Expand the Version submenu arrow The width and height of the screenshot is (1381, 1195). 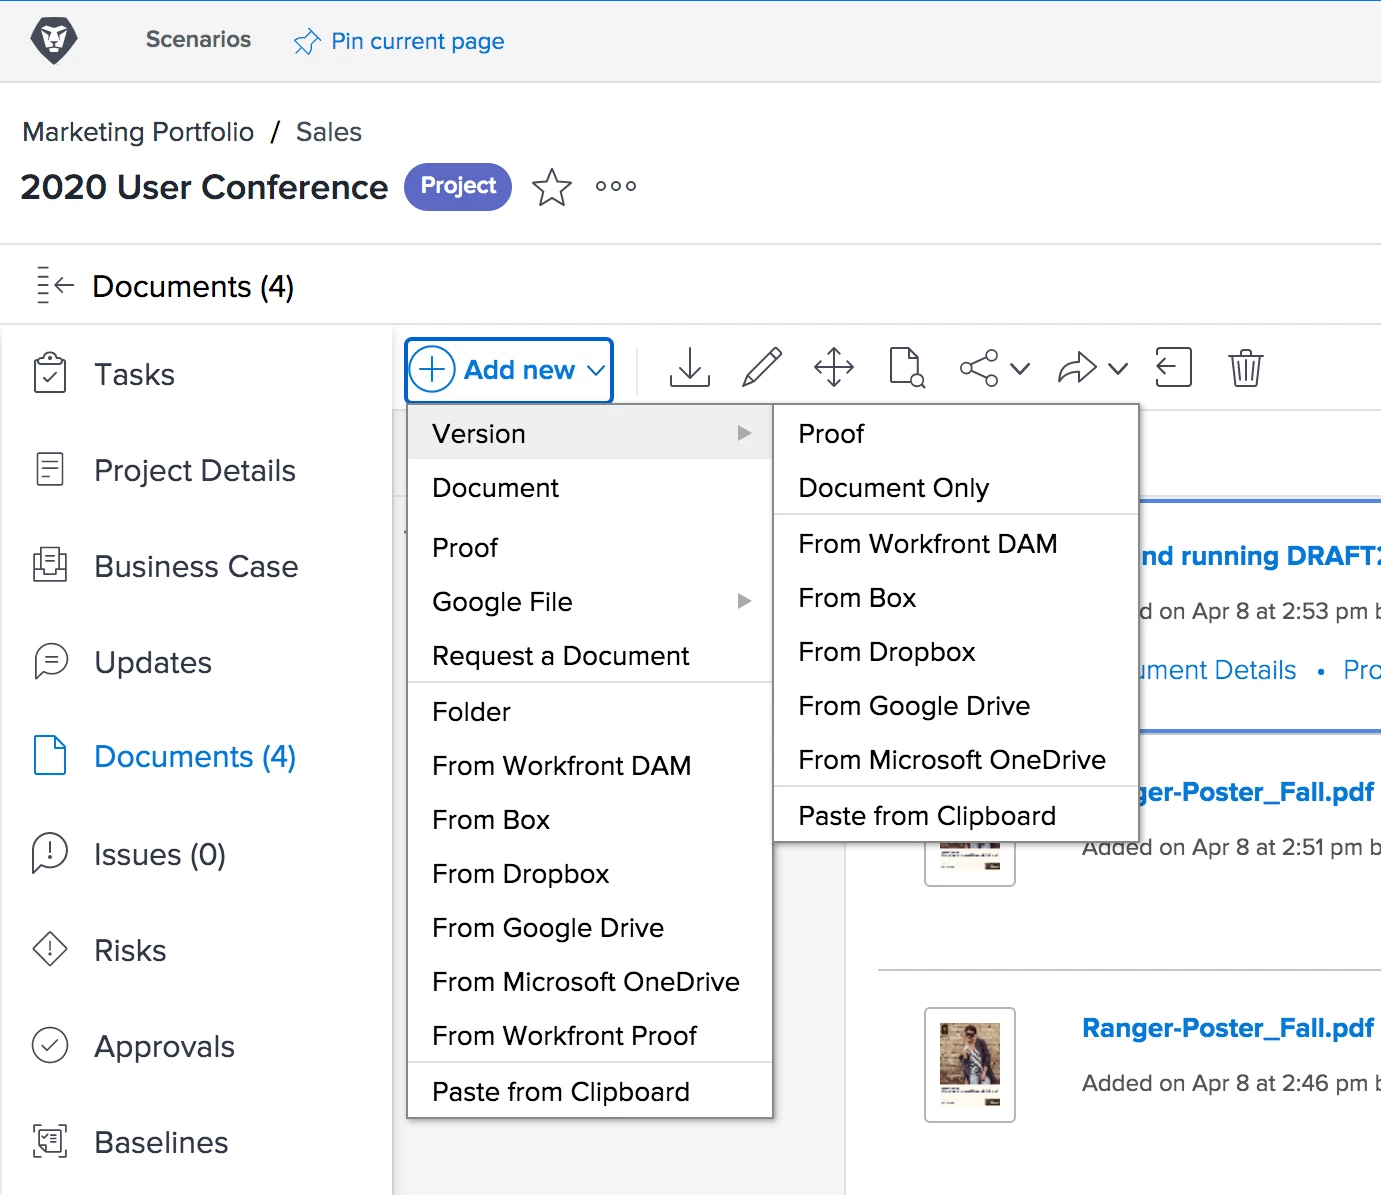coord(744,433)
